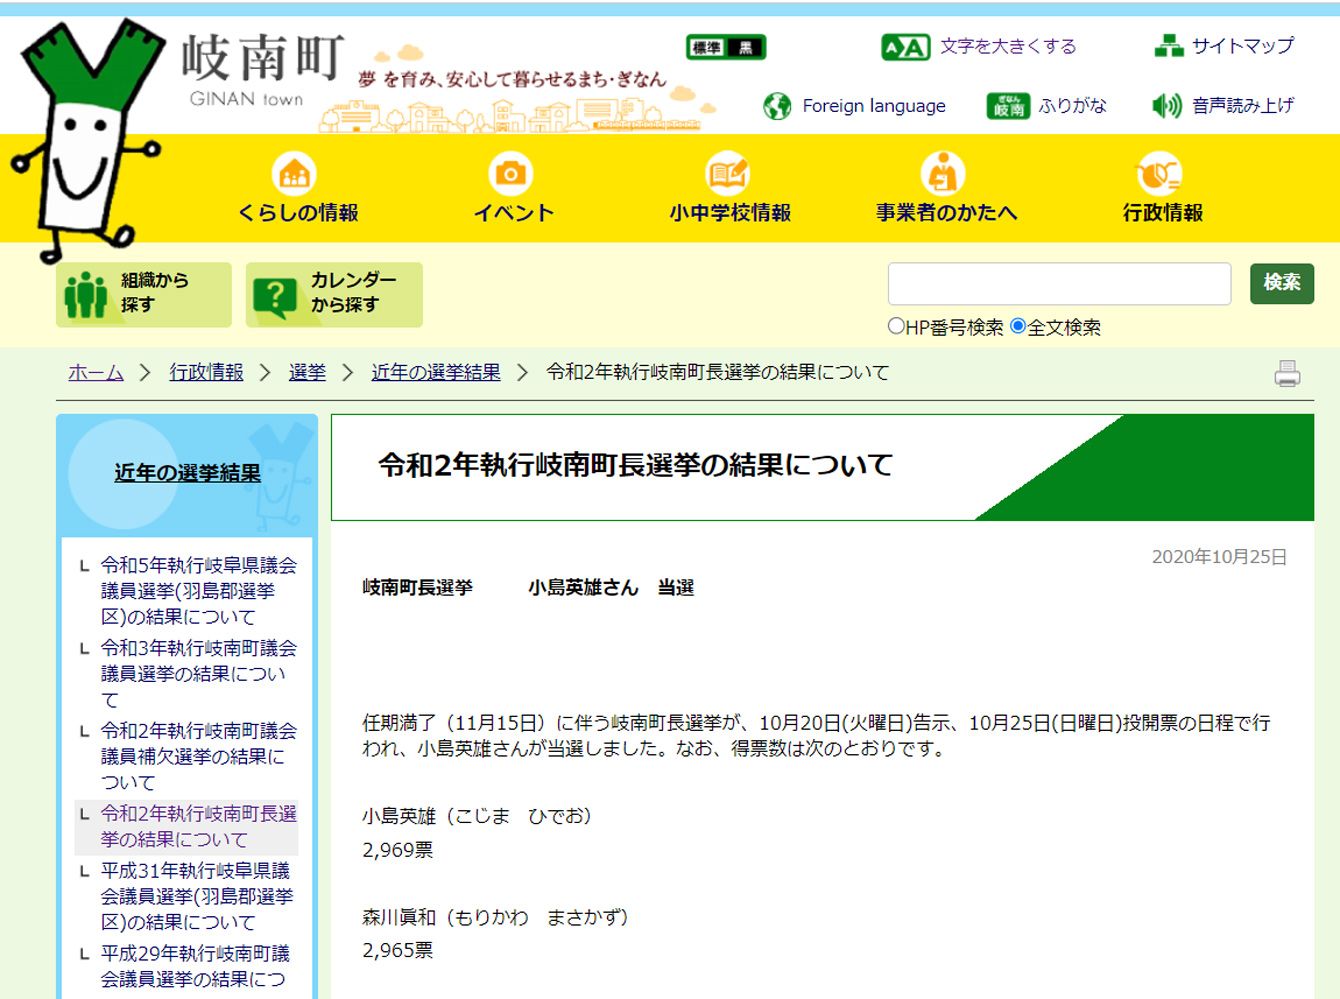This screenshot has width=1340, height=999.
Task: Select the HP番号検索 radio button
Action: point(896,326)
